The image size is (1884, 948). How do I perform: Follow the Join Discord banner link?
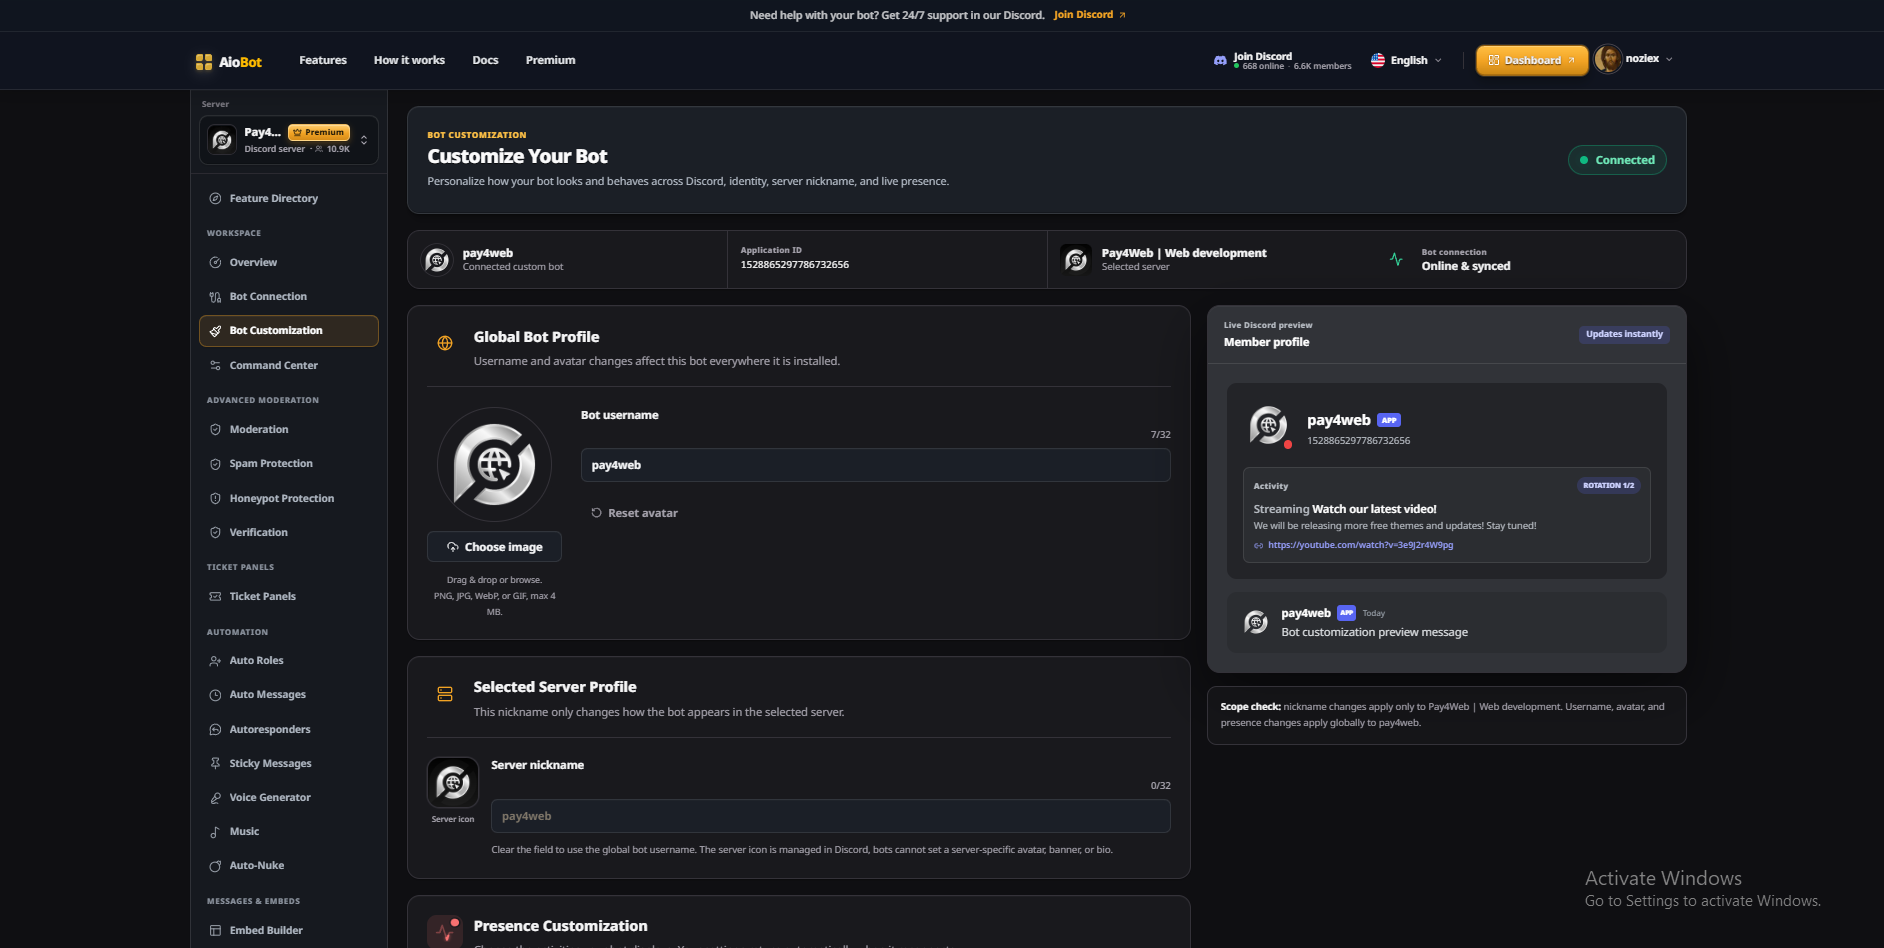(1089, 15)
